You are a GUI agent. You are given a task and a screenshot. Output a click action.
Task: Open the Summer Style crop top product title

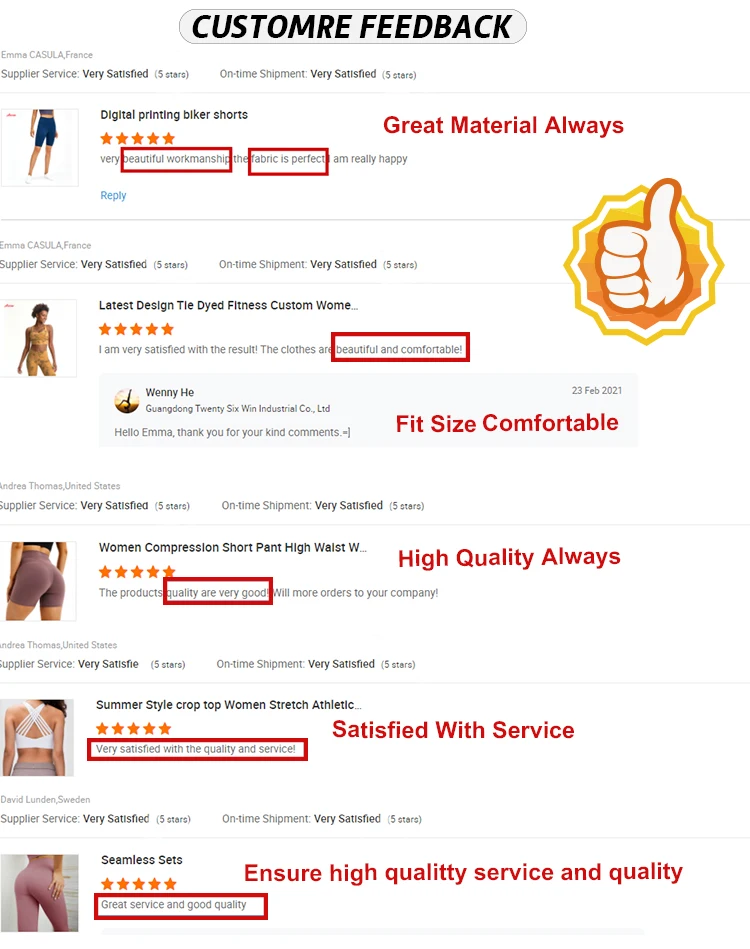click(x=228, y=705)
